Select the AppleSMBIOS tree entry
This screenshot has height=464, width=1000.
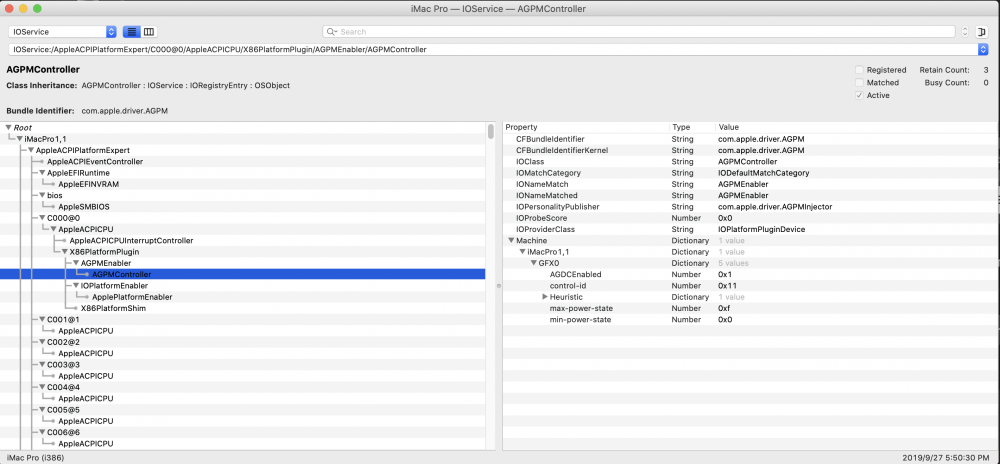click(x=85, y=207)
